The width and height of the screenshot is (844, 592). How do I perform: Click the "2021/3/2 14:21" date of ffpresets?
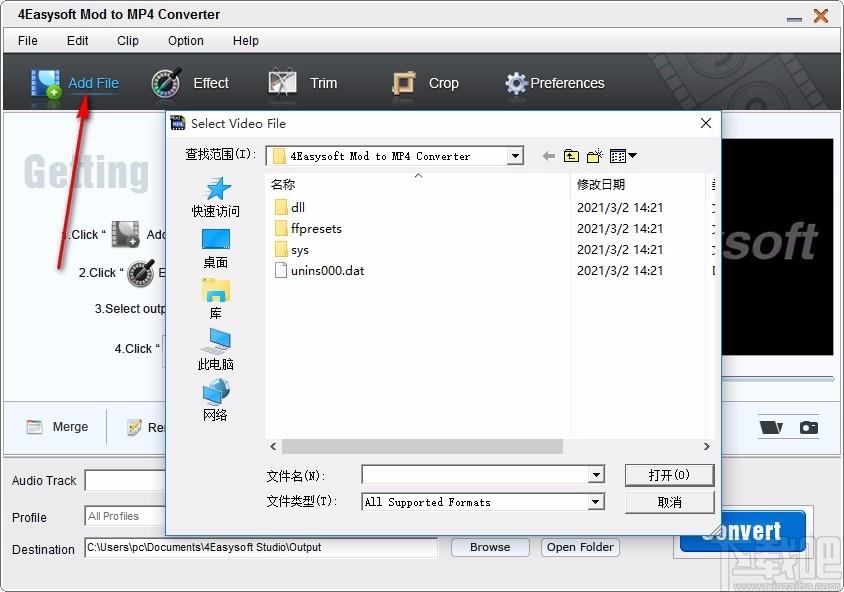620,229
